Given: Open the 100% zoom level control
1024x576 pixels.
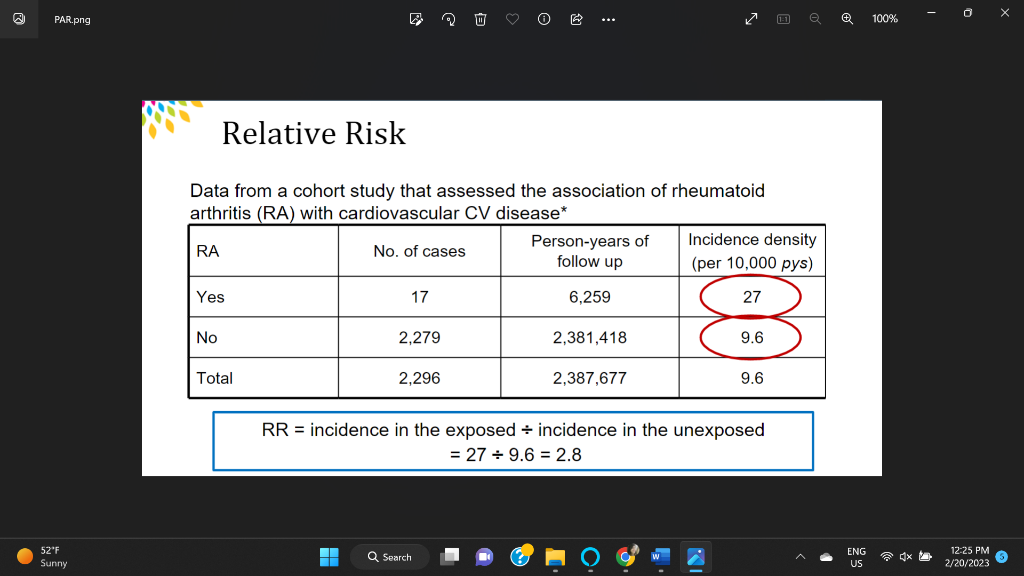Looking at the screenshot, I should point(884,18).
